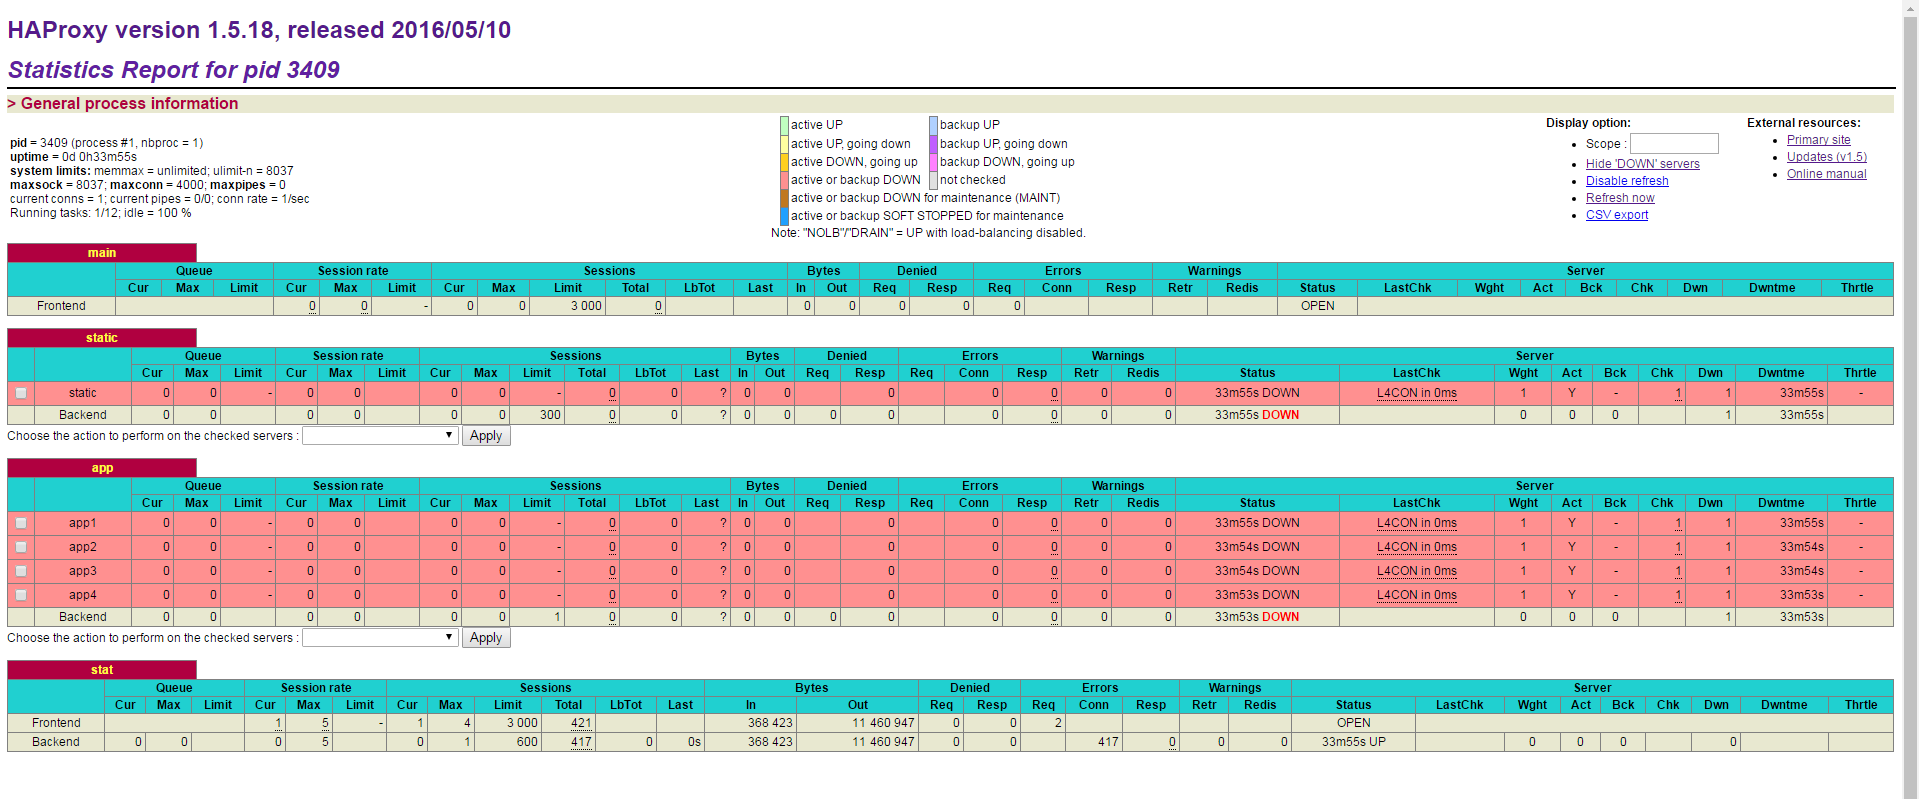Click sessions total 417 in stat Backend

[581, 742]
